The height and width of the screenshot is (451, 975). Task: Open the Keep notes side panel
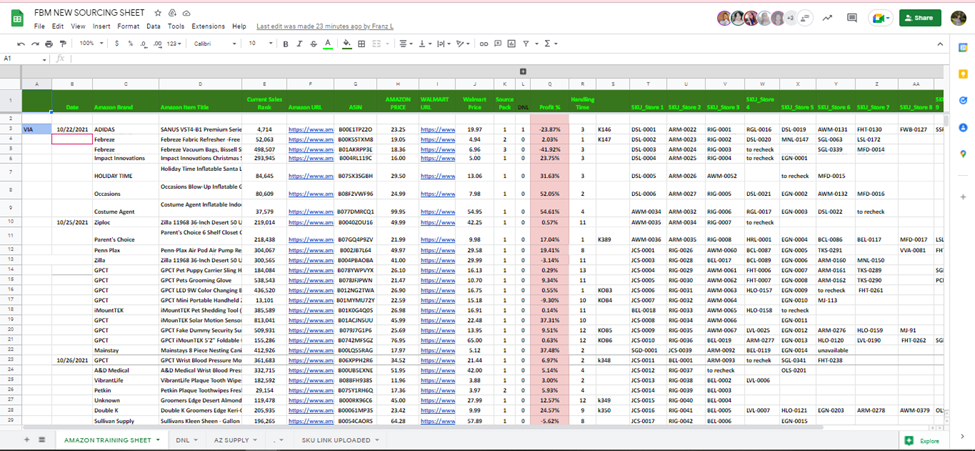(x=963, y=74)
